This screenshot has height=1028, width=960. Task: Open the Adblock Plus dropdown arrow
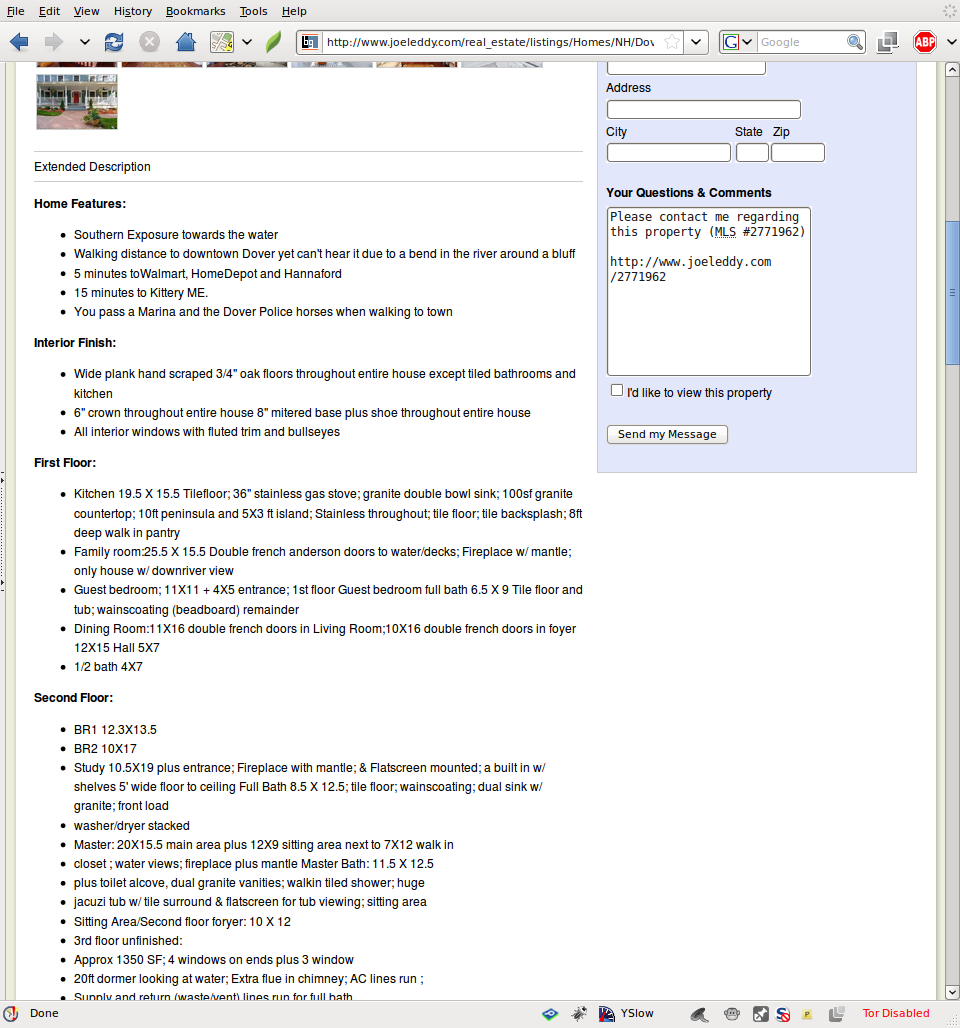951,42
